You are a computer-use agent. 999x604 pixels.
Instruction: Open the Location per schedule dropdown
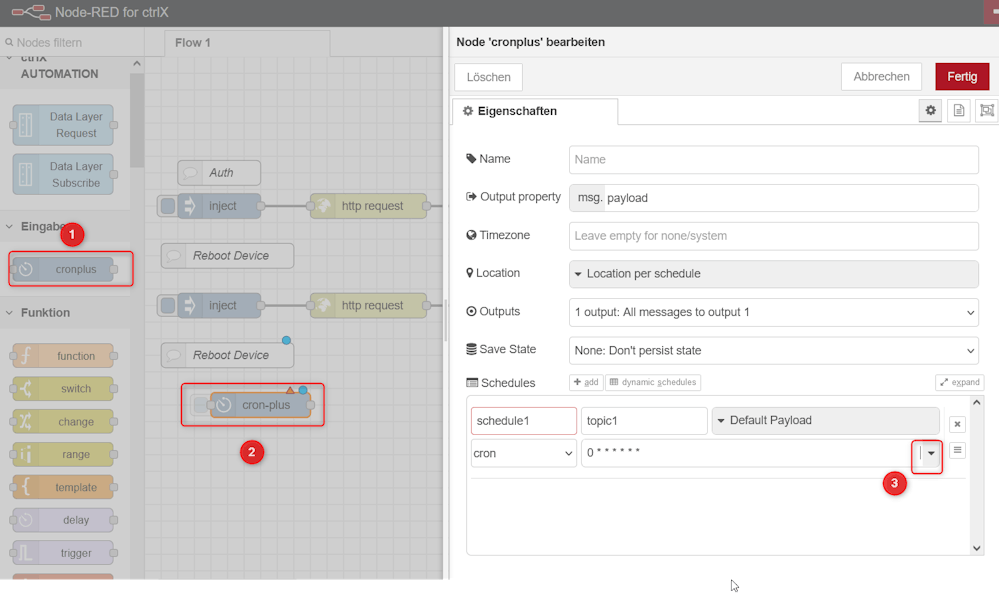click(773, 274)
